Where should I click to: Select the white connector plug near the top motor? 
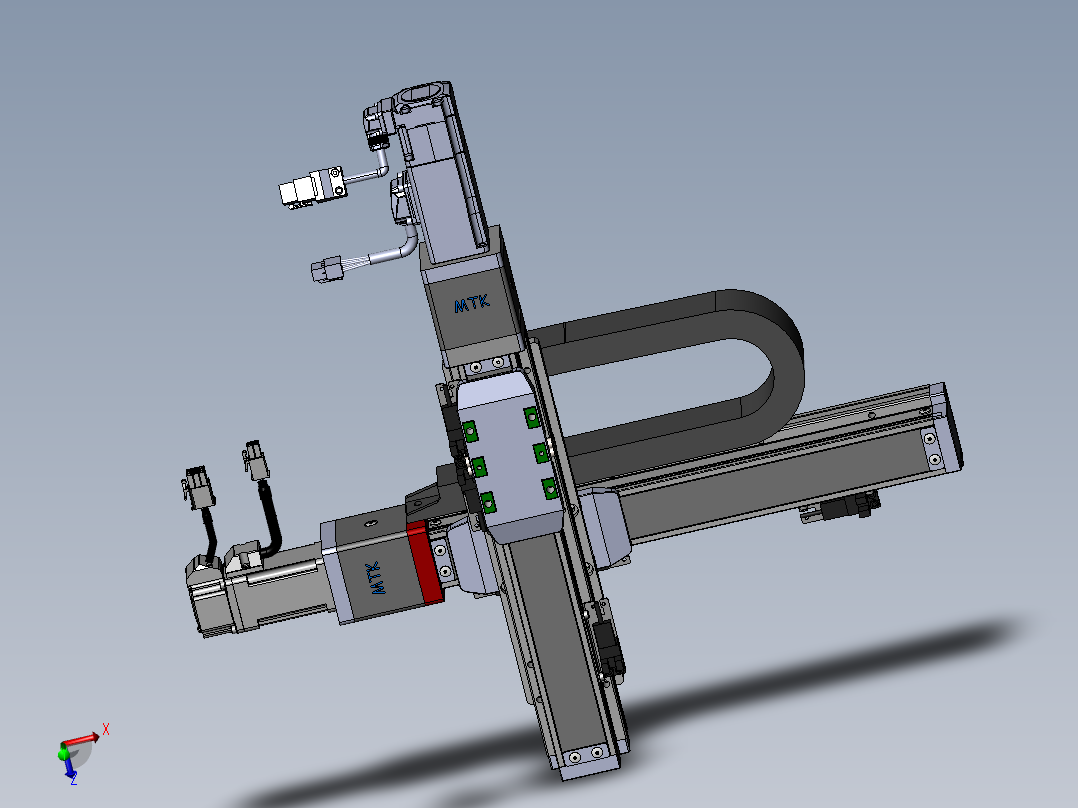311,188
